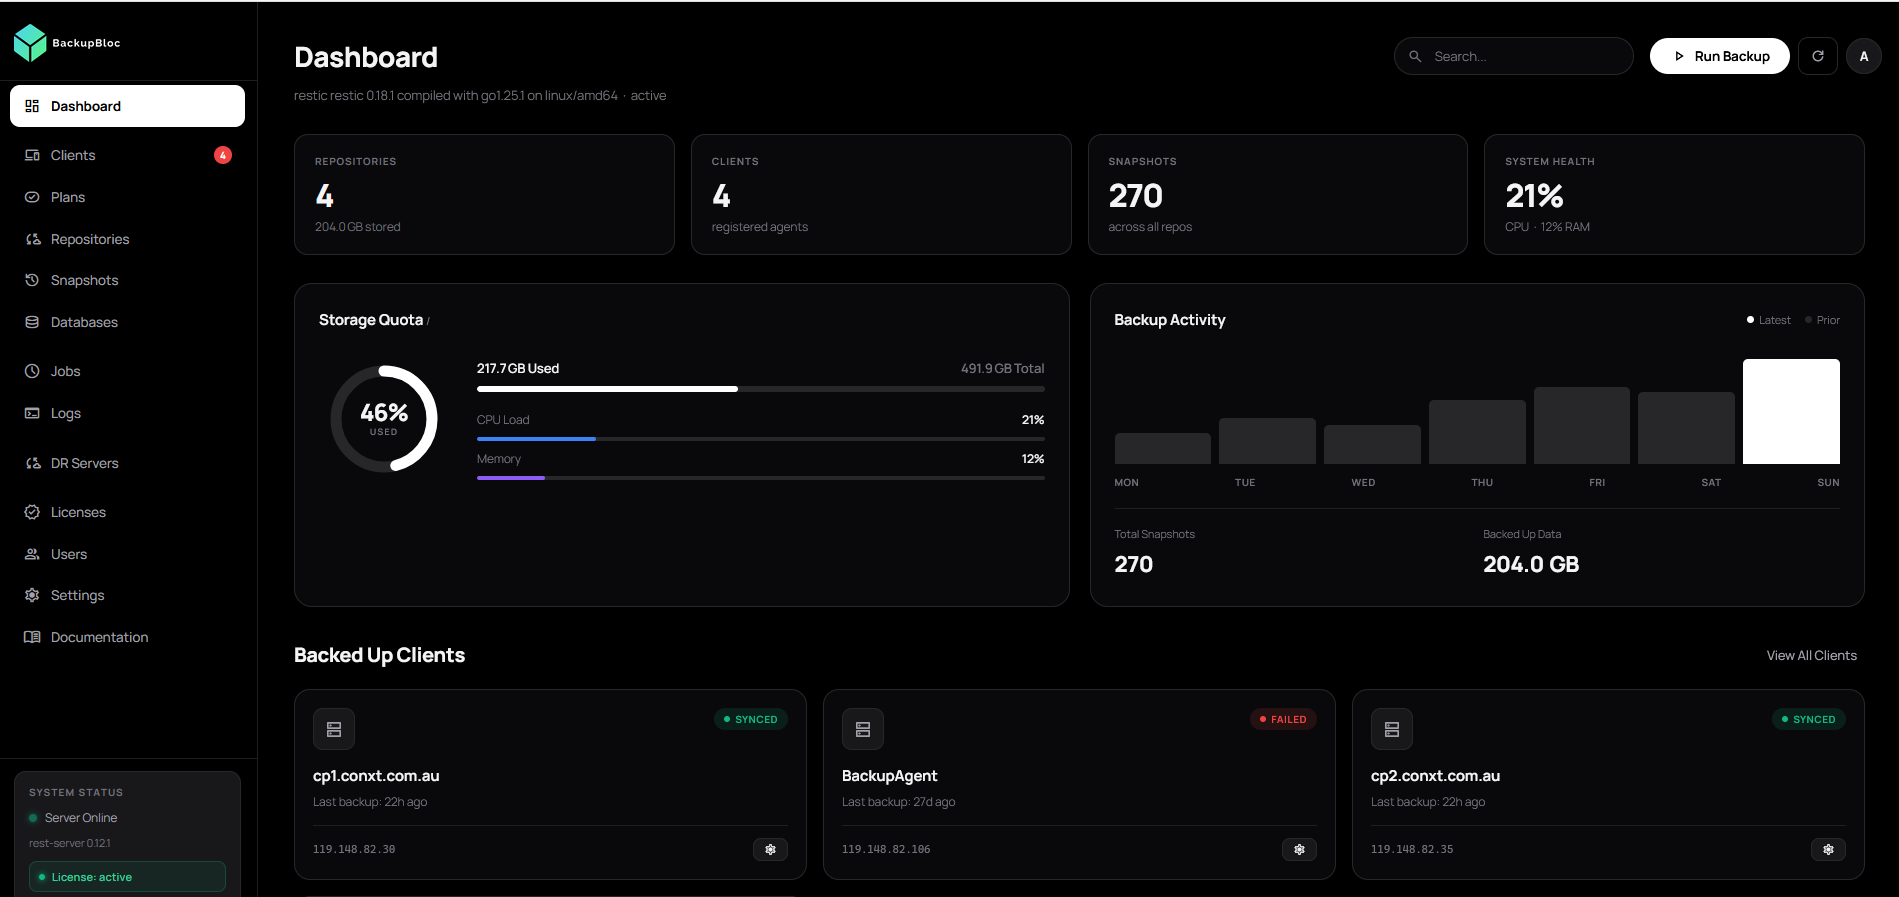Screen dimensions: 1899x897
Task: Click the server icon on BackupAgent card
Action: point(863,729)
